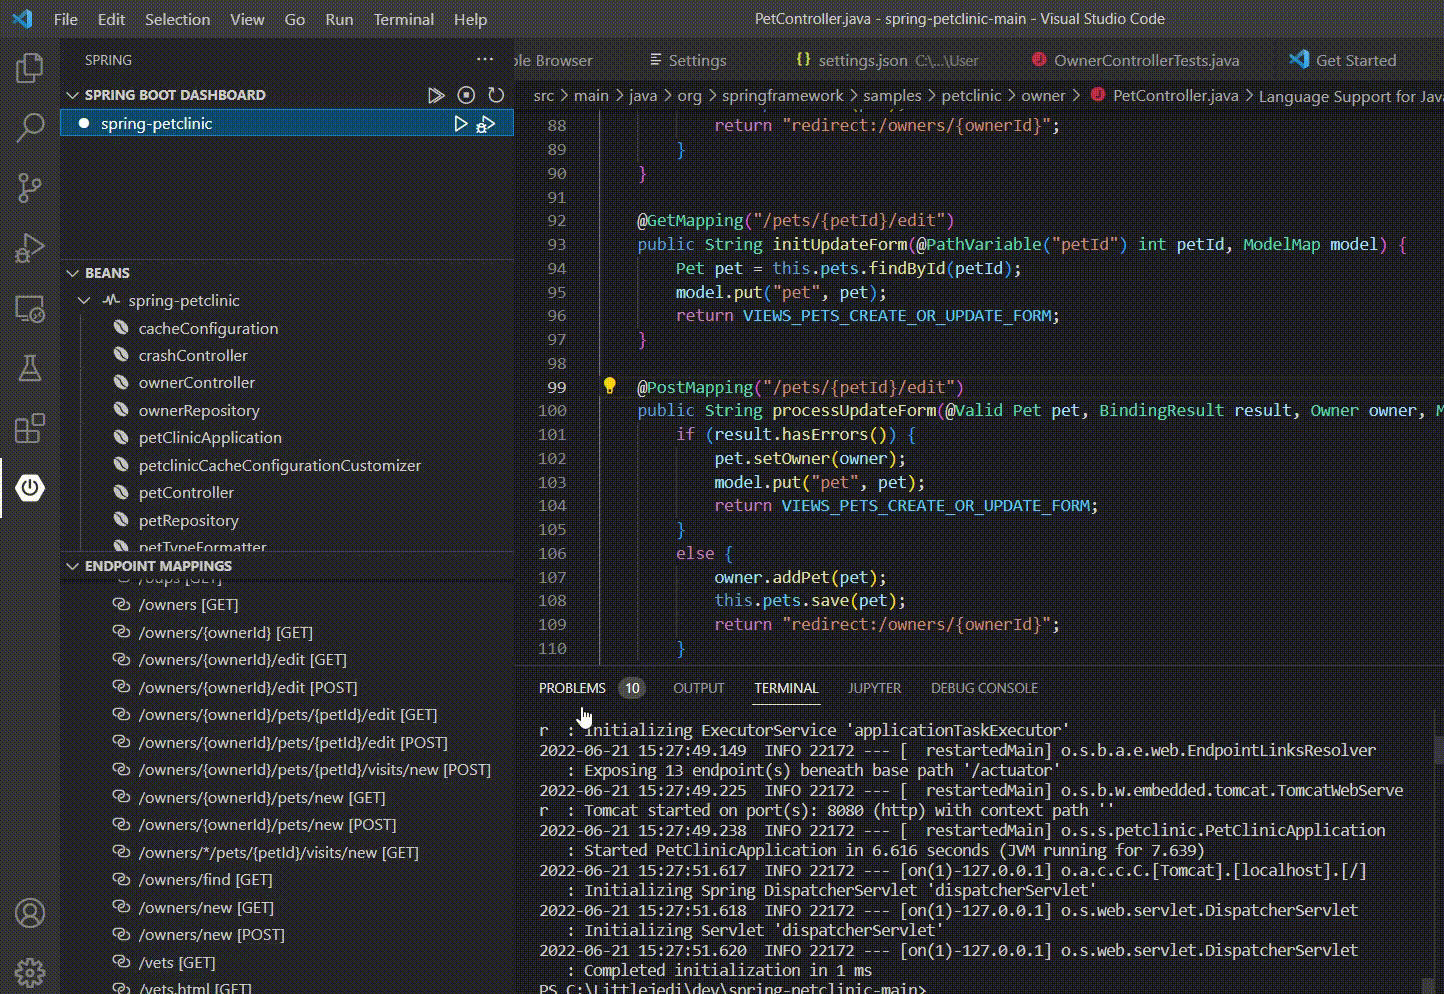This screenshot has height=994, width=1444.
Task: Click the Spring Boot Dashboard power icon
Action: (30, 488)
